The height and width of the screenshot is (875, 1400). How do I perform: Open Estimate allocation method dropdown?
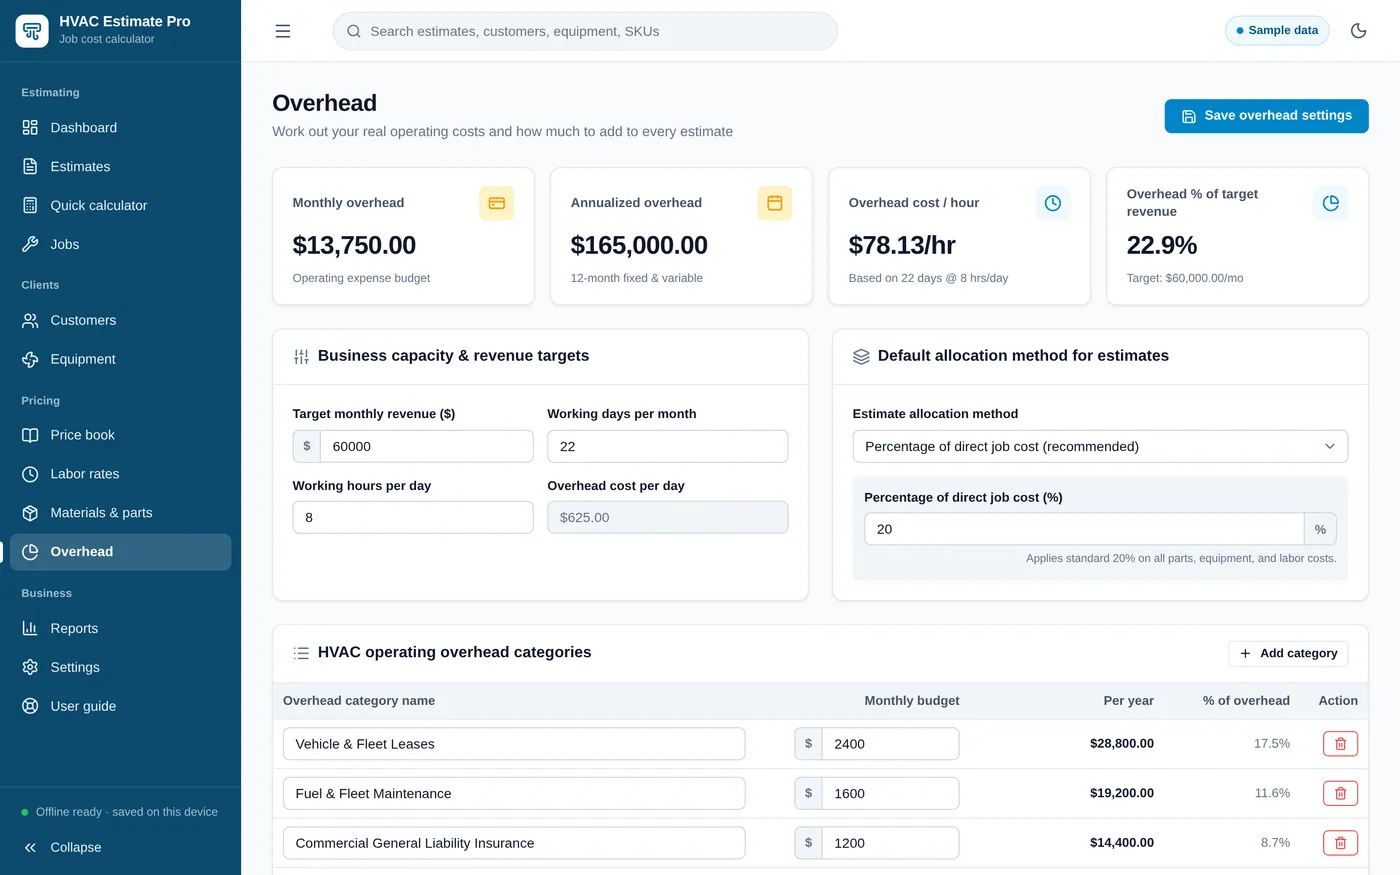tap(1100, 447)
